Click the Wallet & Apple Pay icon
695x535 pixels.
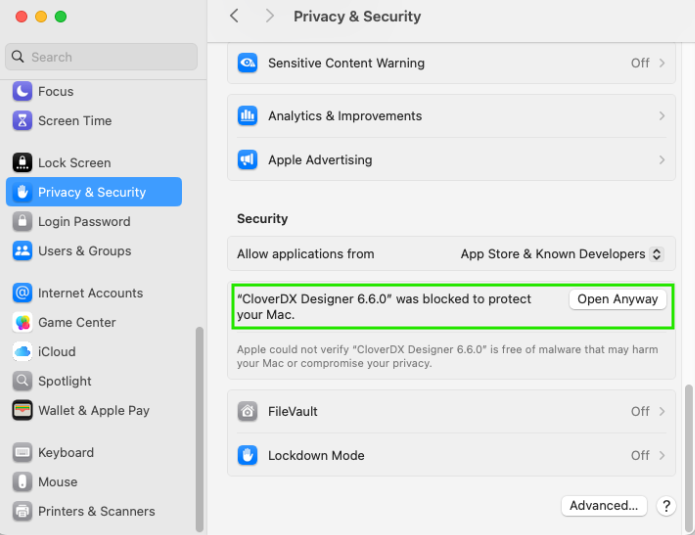point(22,410)
